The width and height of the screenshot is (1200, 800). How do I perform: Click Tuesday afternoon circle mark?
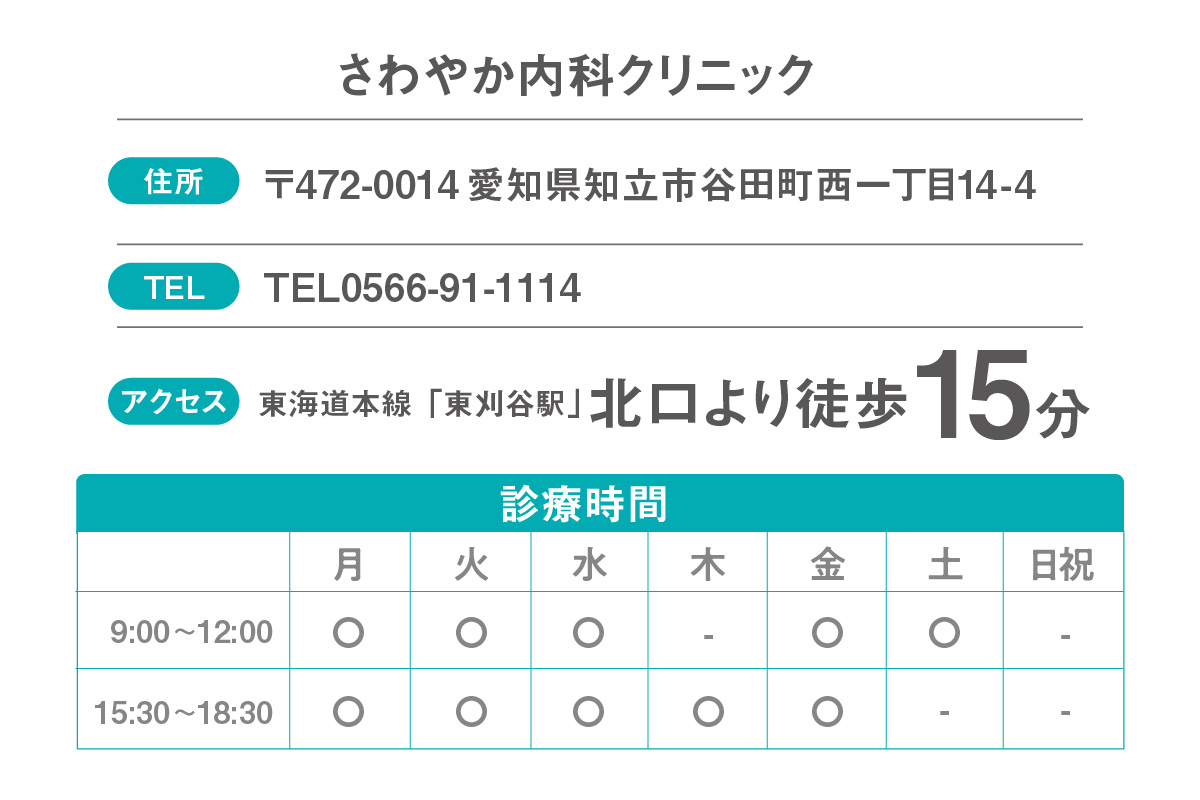(x=471, y=712)
